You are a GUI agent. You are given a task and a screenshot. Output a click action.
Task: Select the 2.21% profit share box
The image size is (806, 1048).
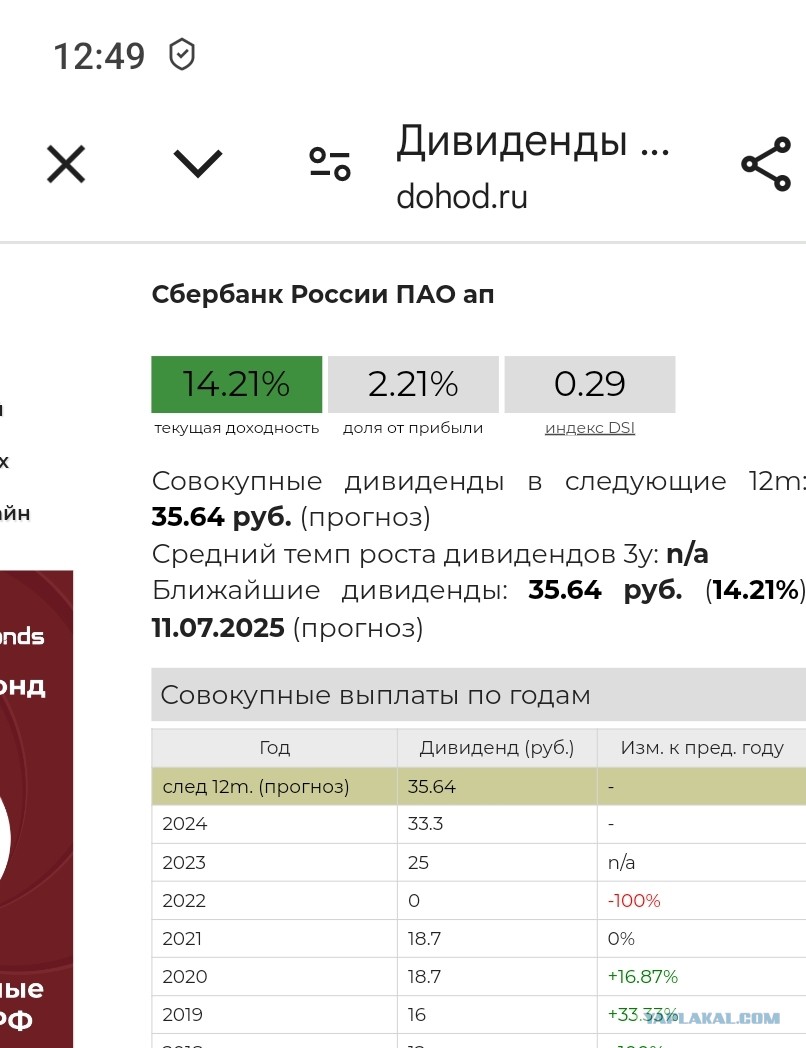click(x=413, y=384)
